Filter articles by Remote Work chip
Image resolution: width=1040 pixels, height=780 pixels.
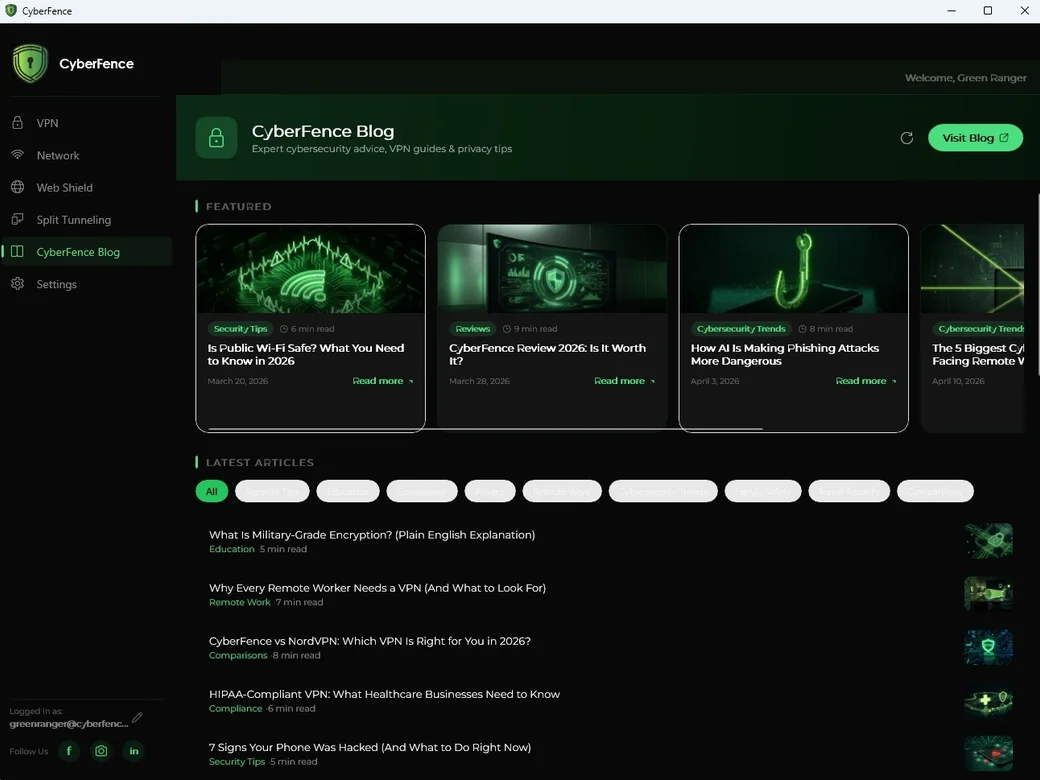[x=562, y=491]
